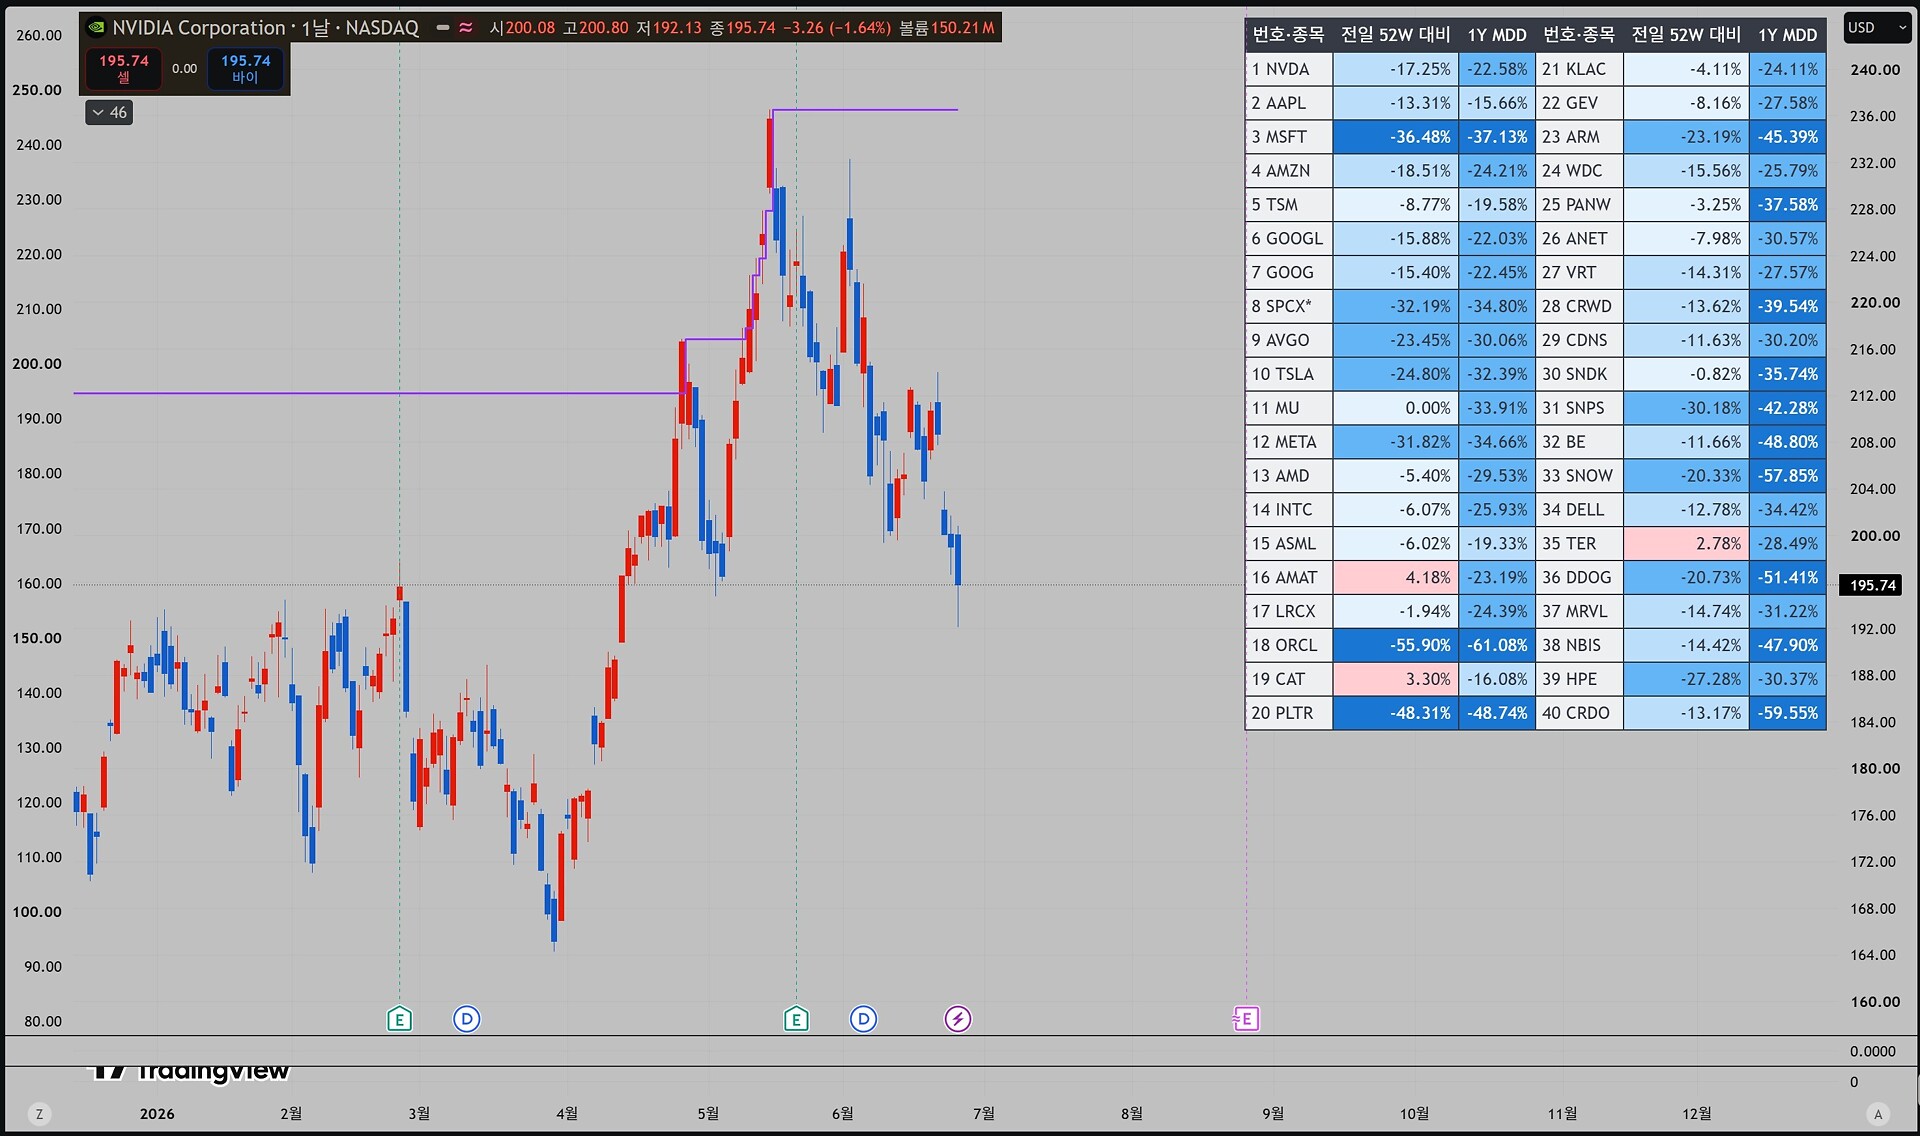Click the 260.00 label on the left price scale
The image size is (1920, 1136).
click(x=39, y=35)
